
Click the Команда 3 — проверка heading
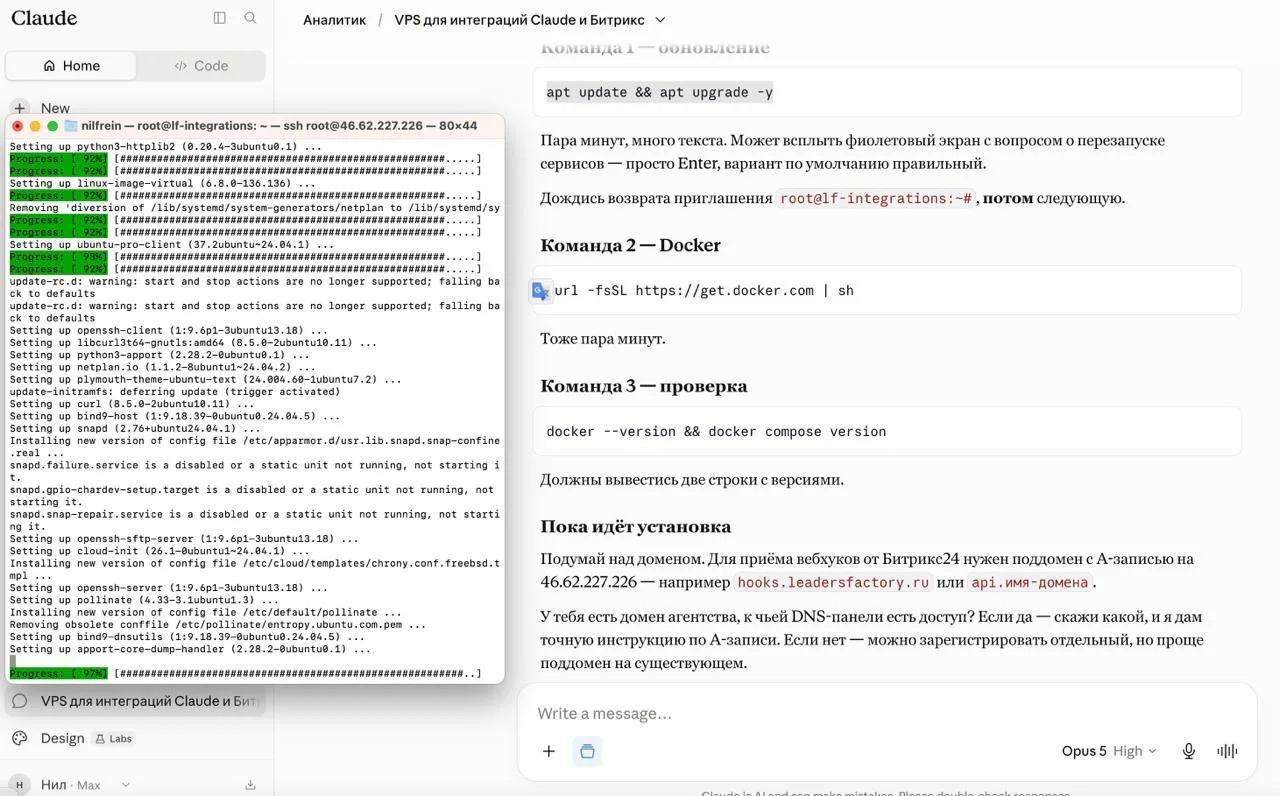coord(643,386)
